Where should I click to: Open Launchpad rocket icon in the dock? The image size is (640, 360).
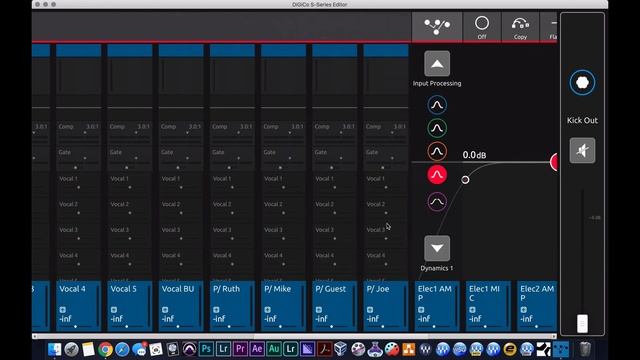click(71, 349)
